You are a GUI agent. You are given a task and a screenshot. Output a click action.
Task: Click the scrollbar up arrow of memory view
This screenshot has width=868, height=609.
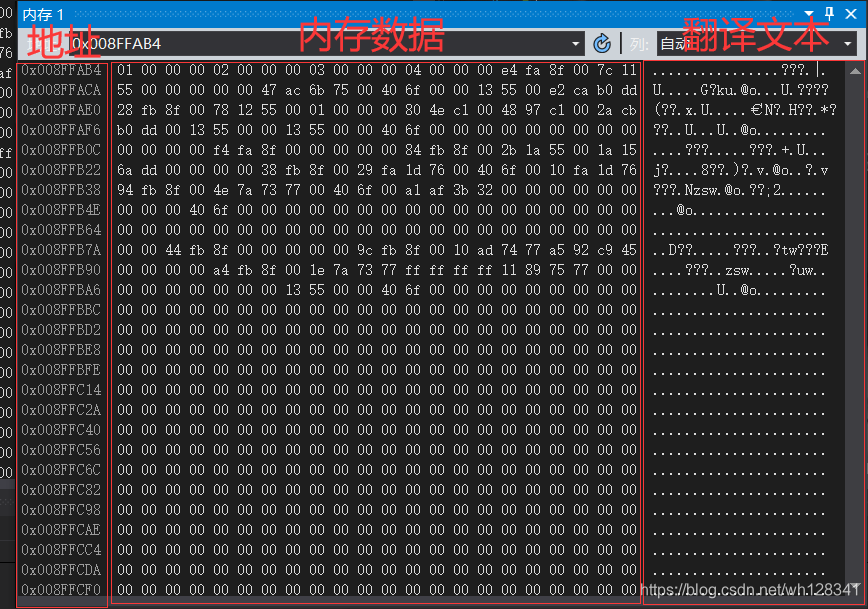coord(855,71)
